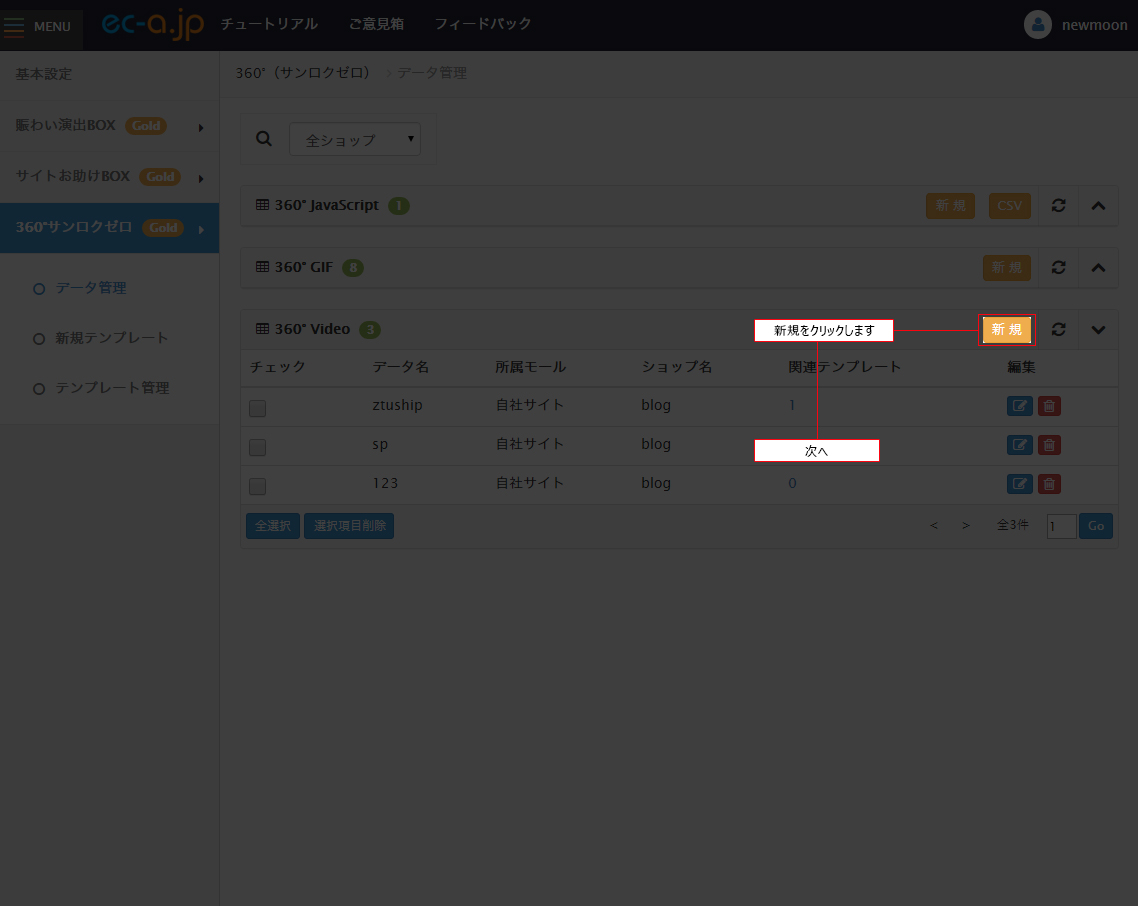
Task: Open related template count 0 for 123
Action: pos(792,483)
